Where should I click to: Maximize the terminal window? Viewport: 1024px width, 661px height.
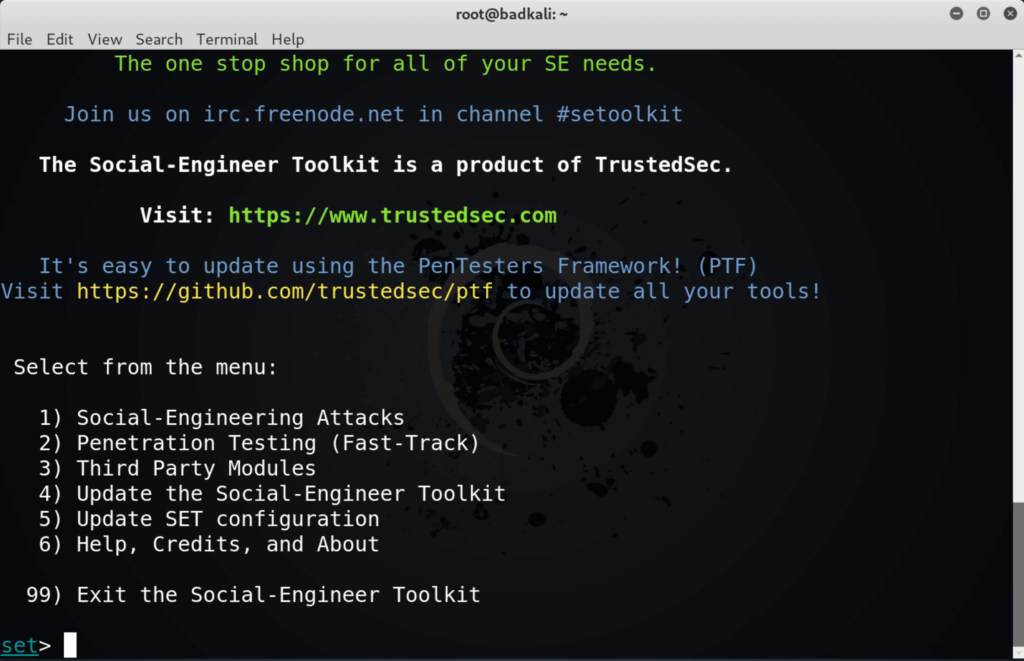coord(983,14)
